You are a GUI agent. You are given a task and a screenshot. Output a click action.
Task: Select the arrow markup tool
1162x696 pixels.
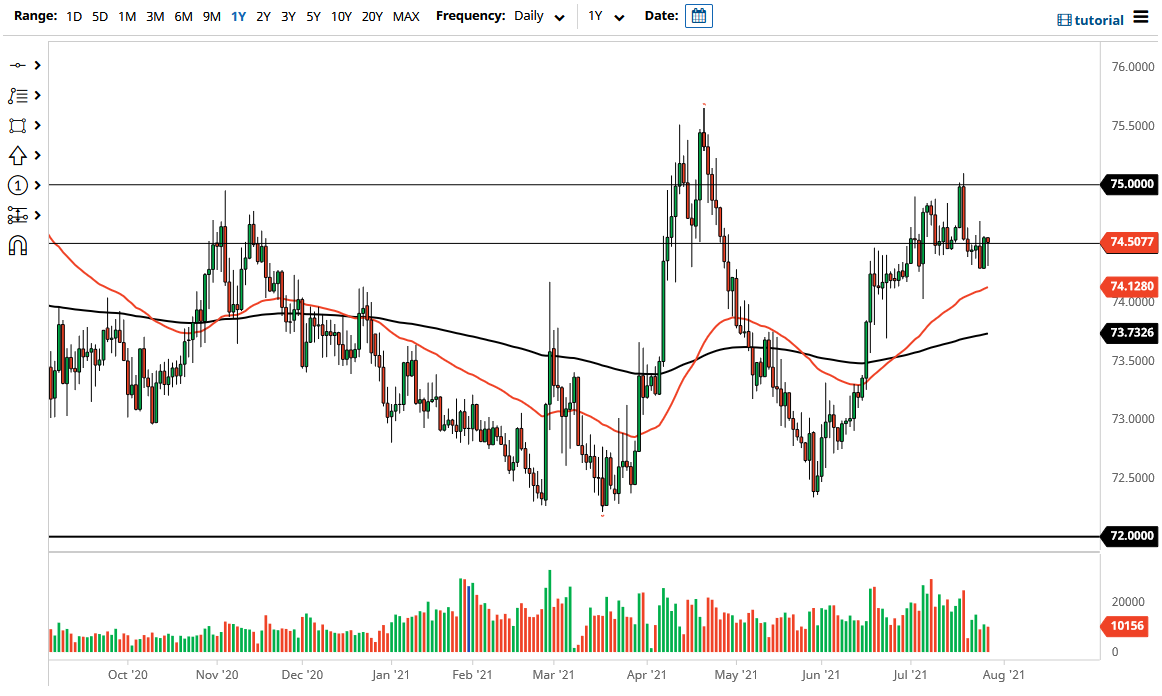coord(18,155)
